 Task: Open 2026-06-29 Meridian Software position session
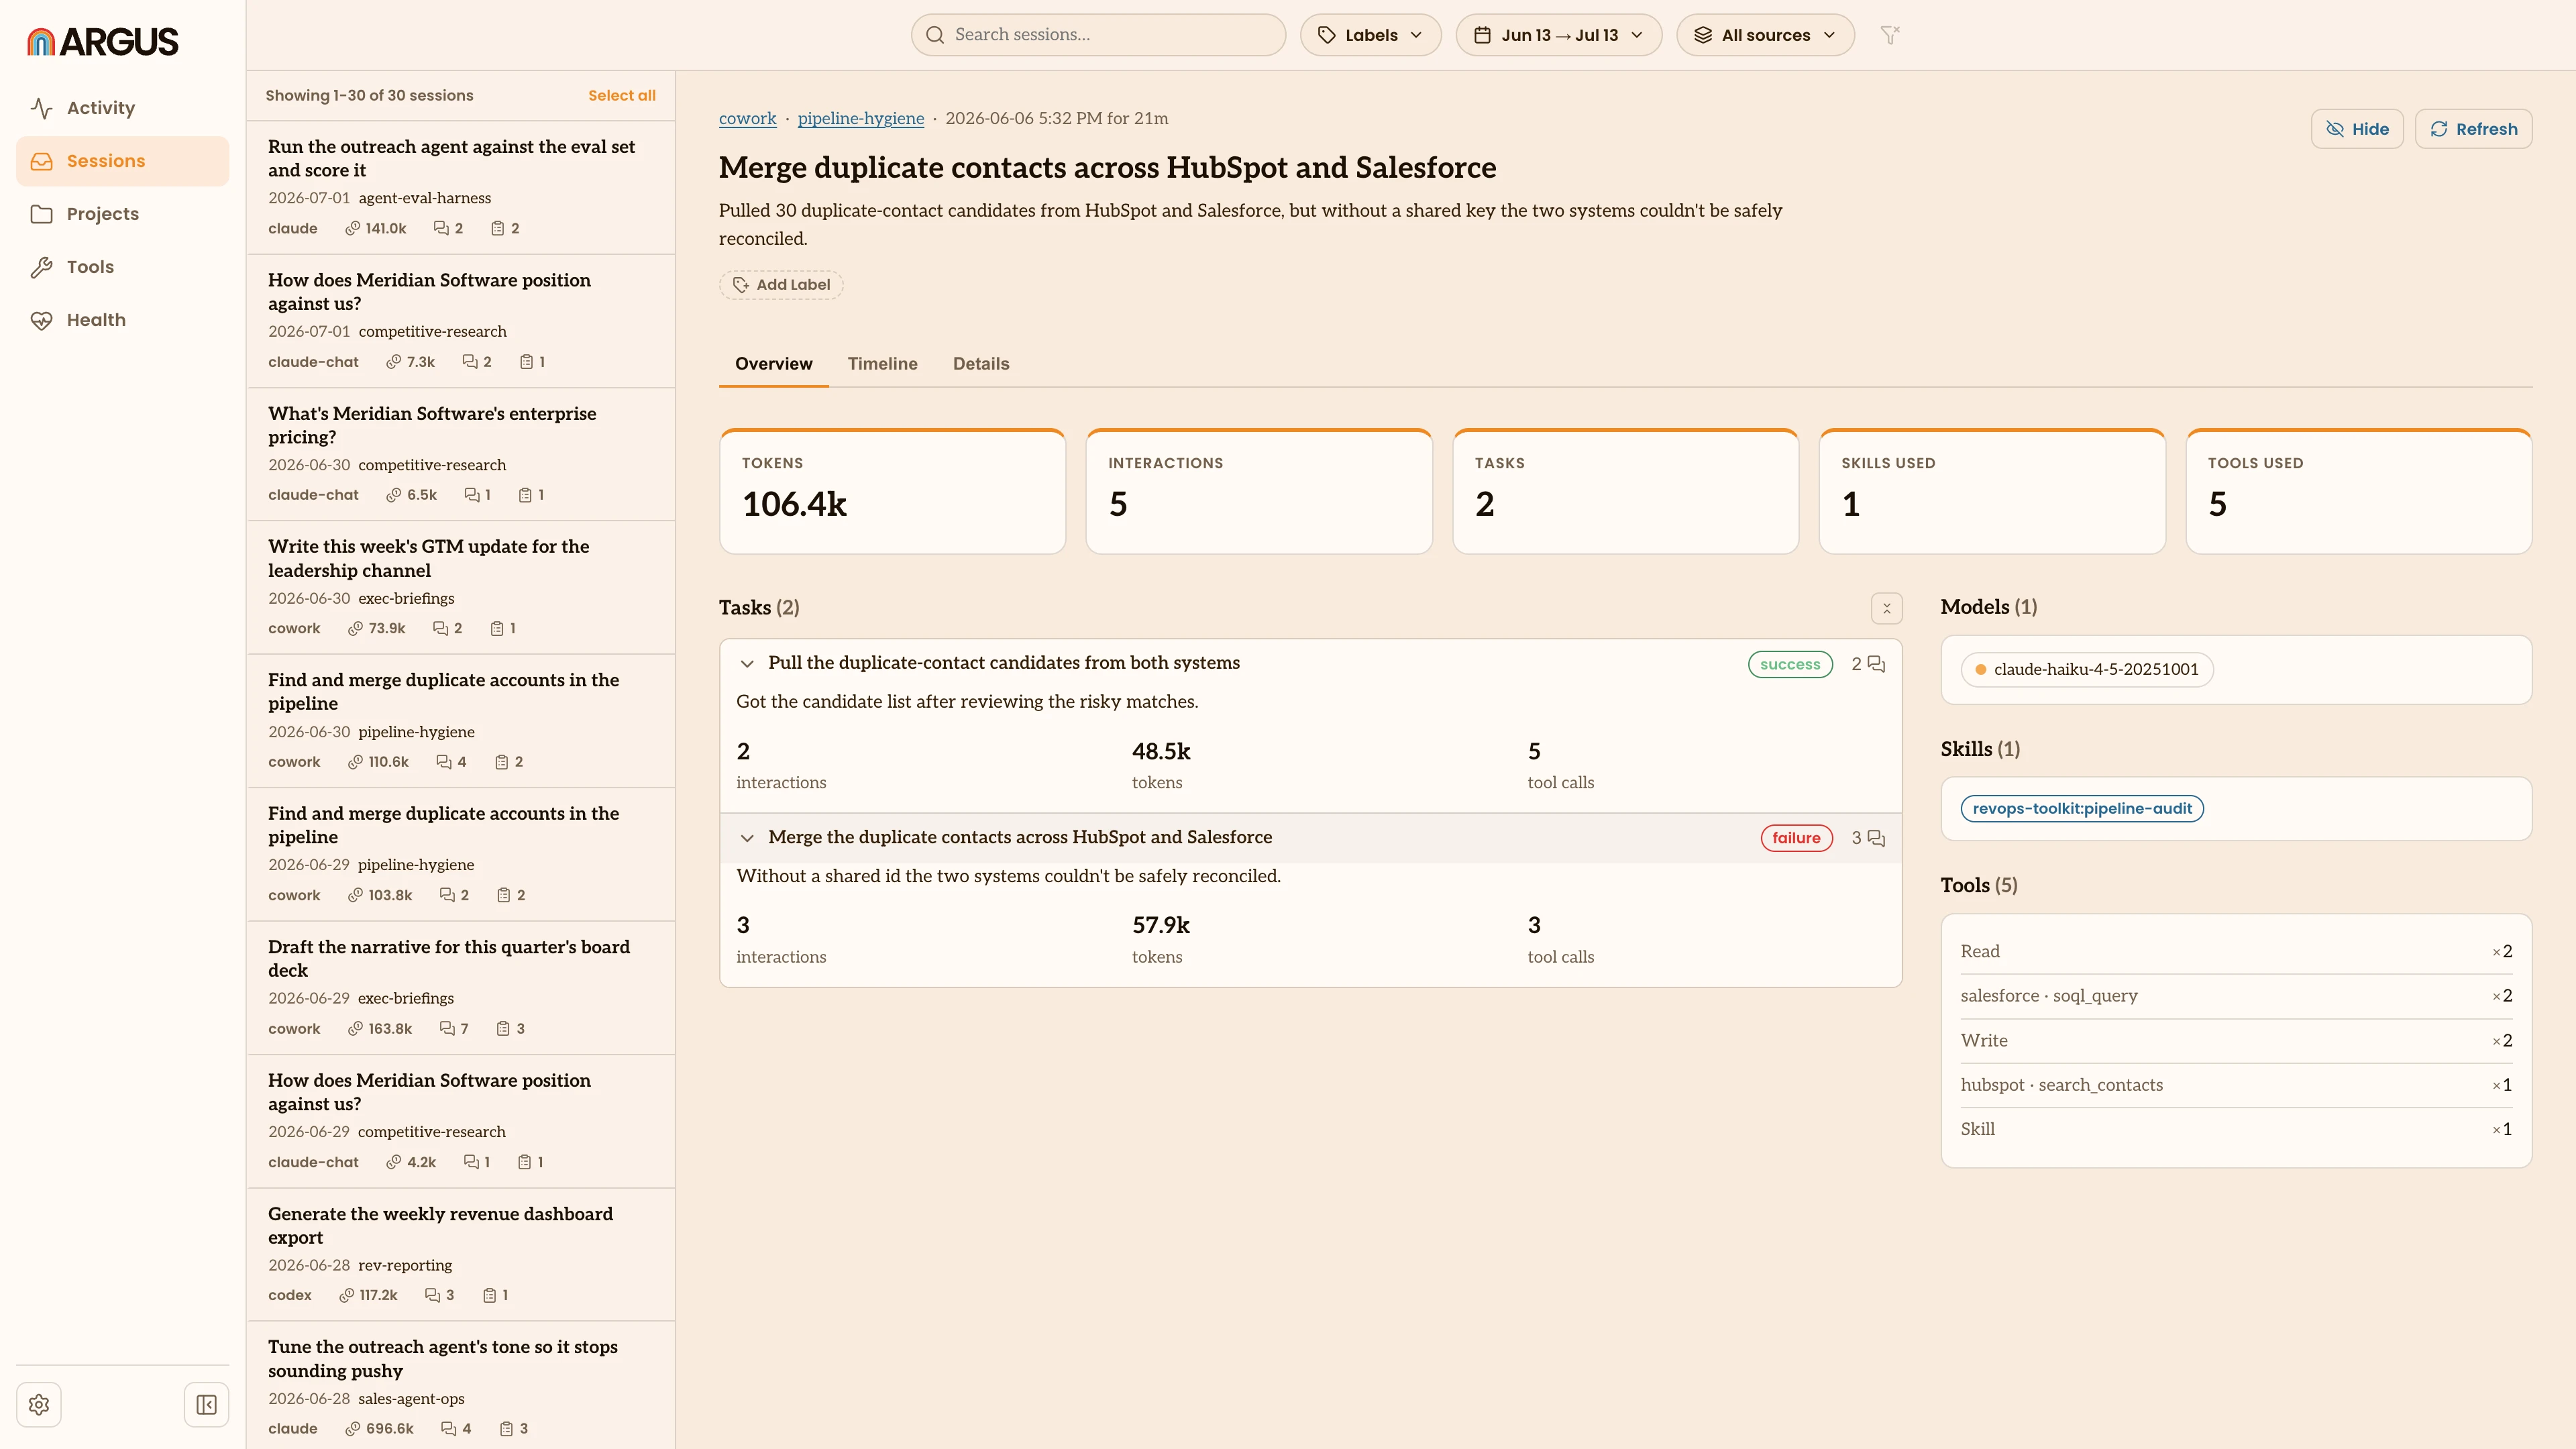coord(461,1121)
